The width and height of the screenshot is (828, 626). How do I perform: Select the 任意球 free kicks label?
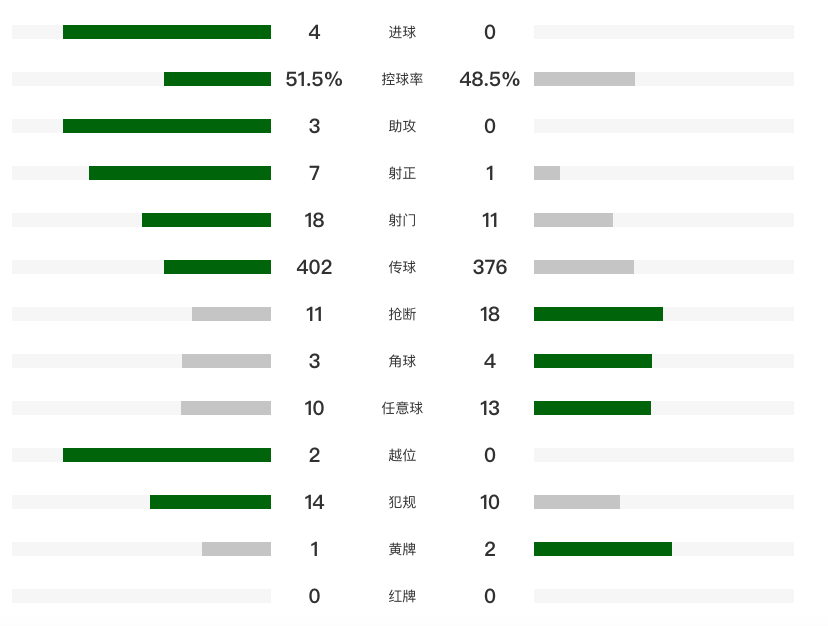tap(402, 408)
